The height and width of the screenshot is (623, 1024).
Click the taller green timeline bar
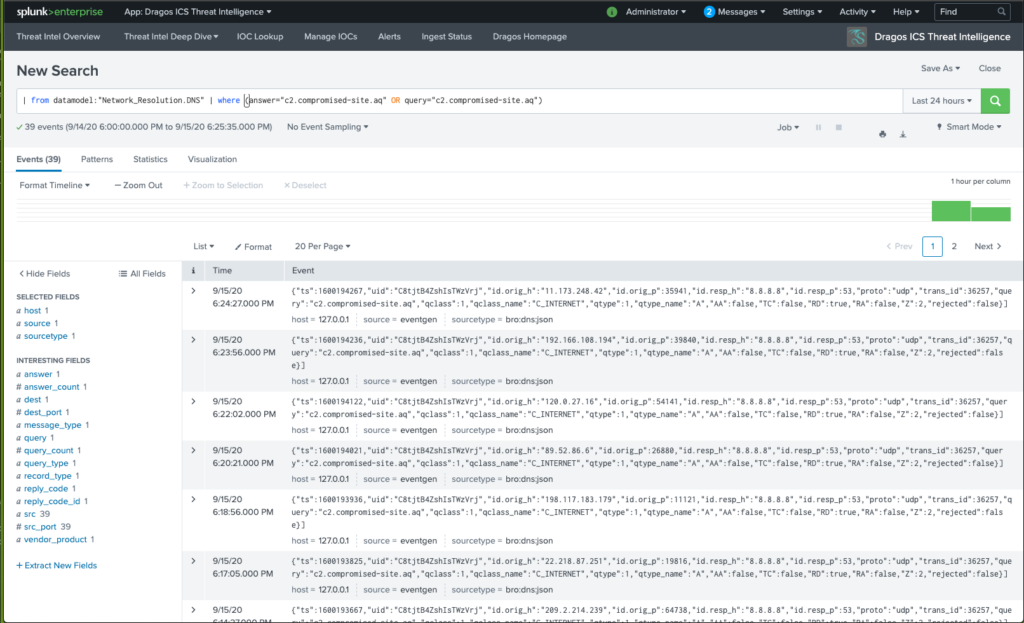click(x=951, y=211)
